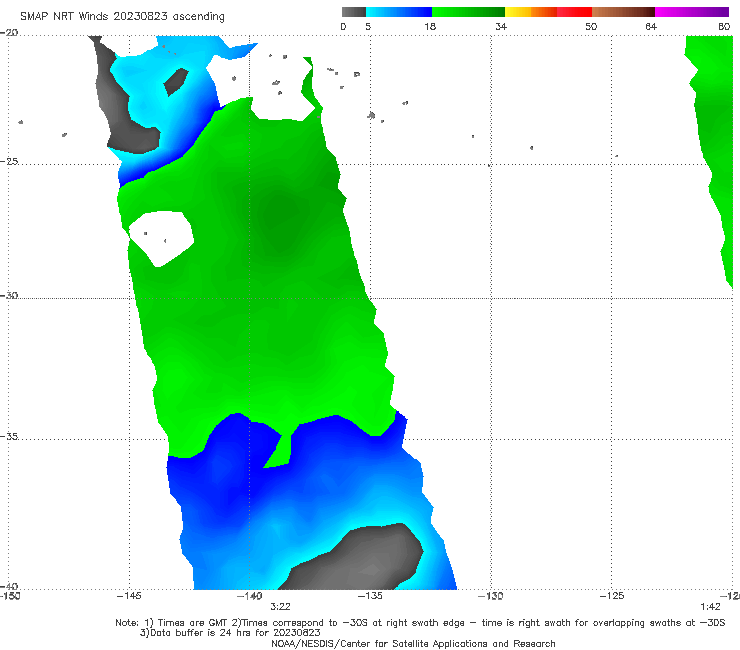
Task: Click the color bar label '80'
Action: tap(724, 27)
